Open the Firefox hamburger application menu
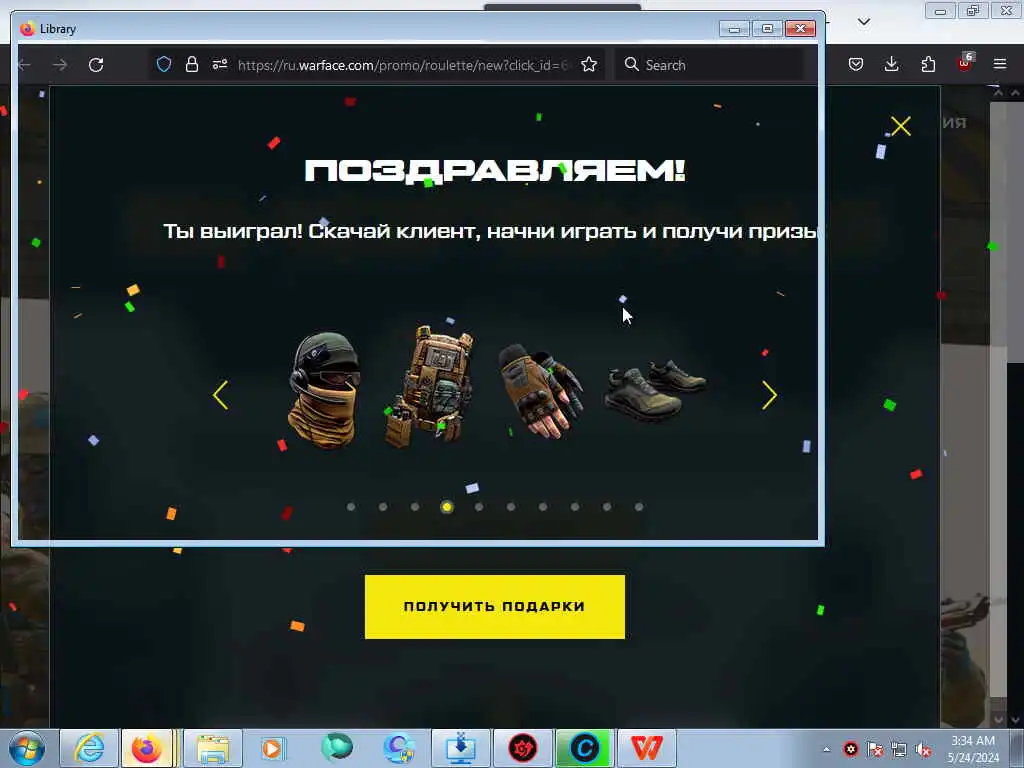This screenshot has height=768, width=1024. (x=1000, y=64)
